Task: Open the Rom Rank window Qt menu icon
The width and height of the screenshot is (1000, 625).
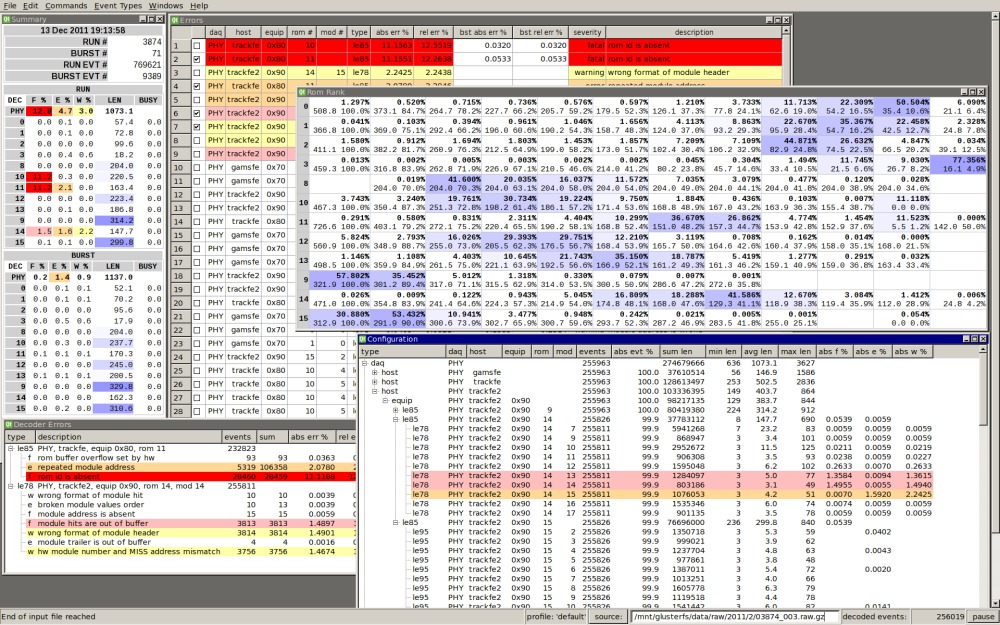Action: 302,92
